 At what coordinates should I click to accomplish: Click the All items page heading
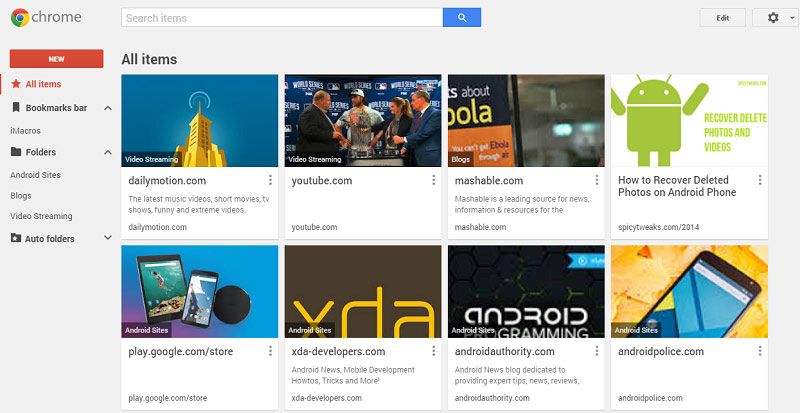149,59
